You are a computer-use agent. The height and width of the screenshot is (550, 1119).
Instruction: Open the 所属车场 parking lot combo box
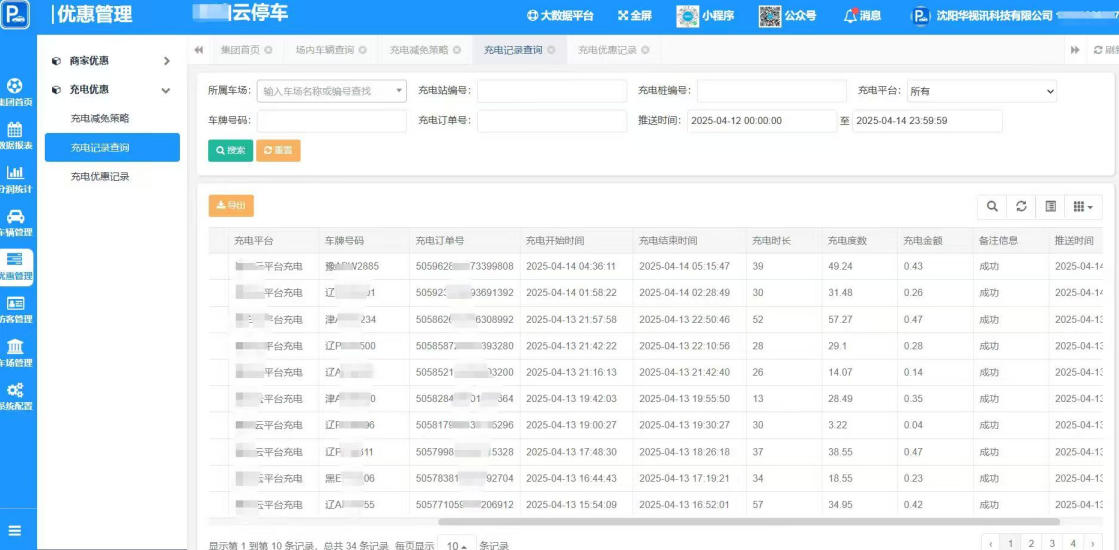[332, 91]
